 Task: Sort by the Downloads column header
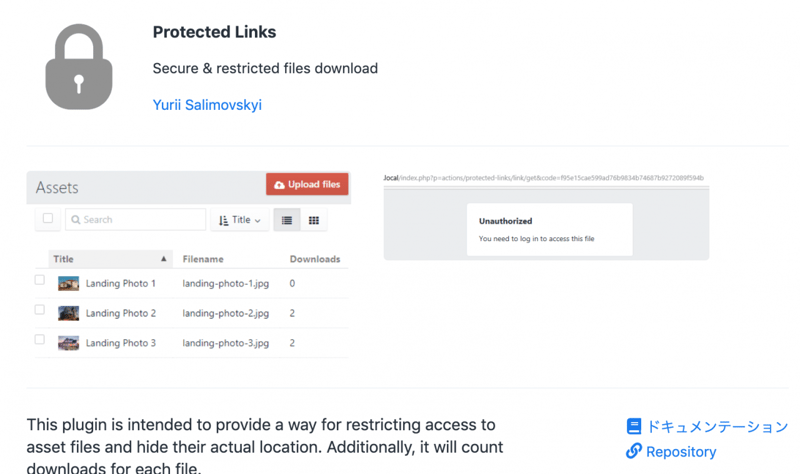315,259
